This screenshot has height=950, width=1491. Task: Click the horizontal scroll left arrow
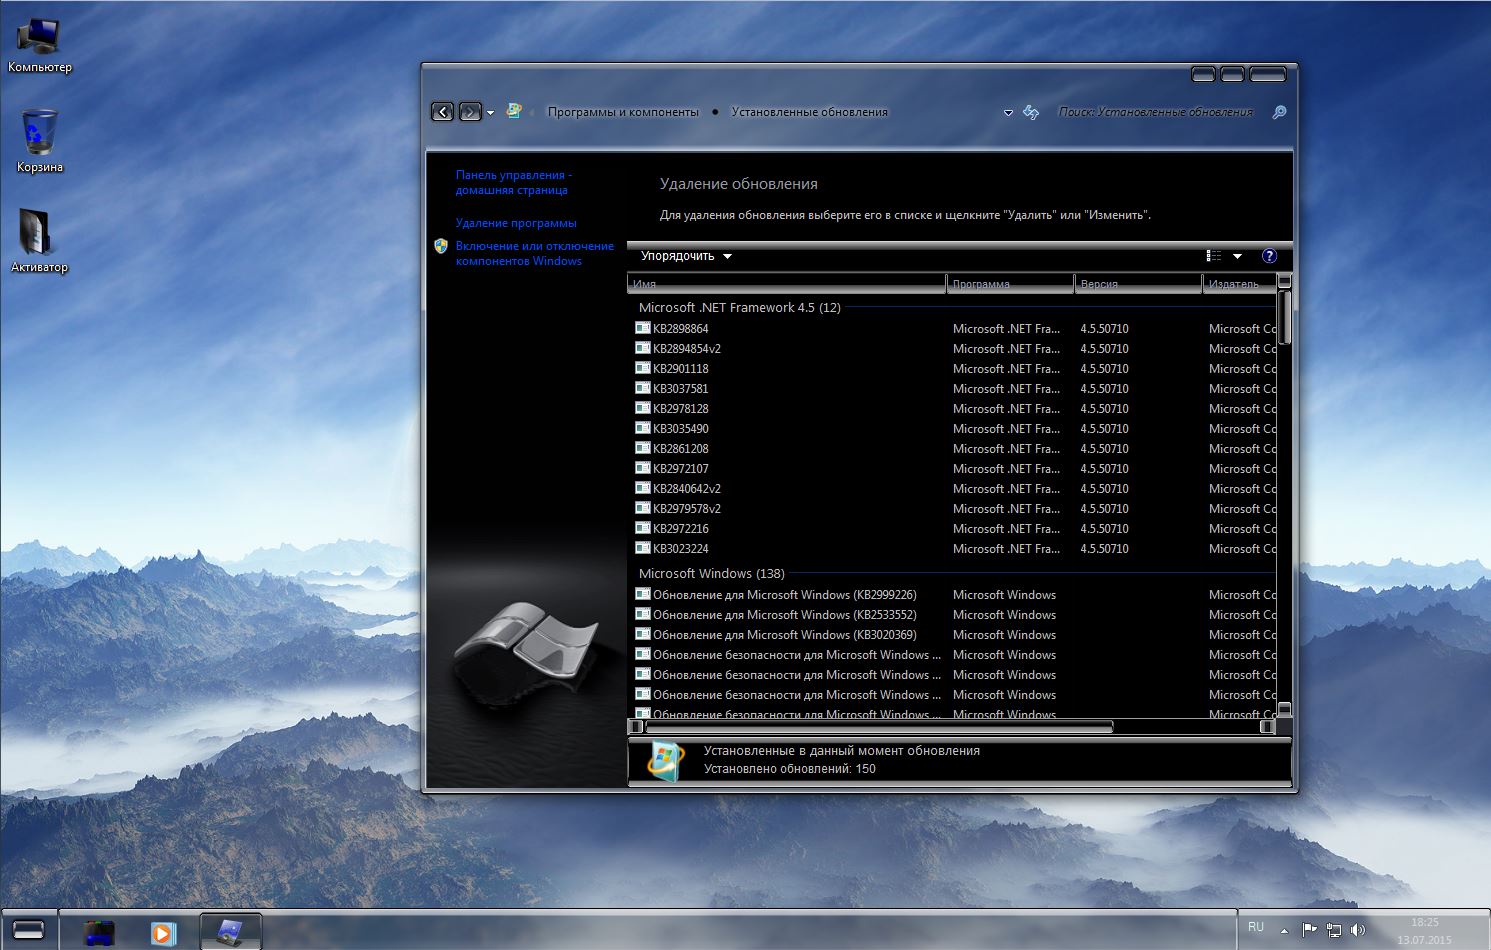[x=636, y=727]
